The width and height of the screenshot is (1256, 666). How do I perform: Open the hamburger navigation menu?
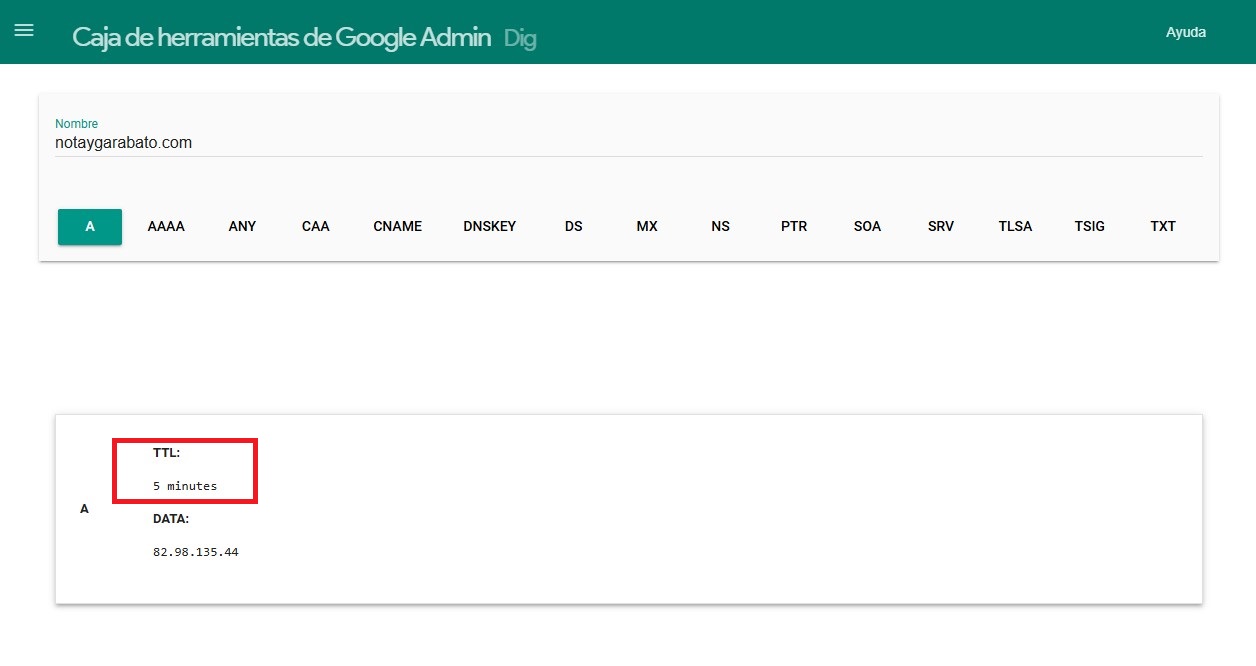pyautogui.click(x=24, y=30)
